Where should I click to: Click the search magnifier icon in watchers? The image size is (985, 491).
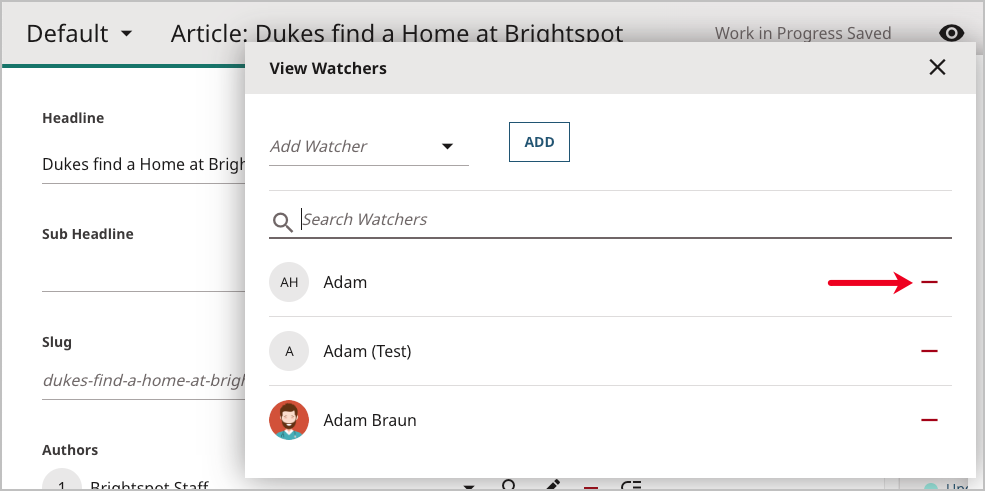click(283, 222)
